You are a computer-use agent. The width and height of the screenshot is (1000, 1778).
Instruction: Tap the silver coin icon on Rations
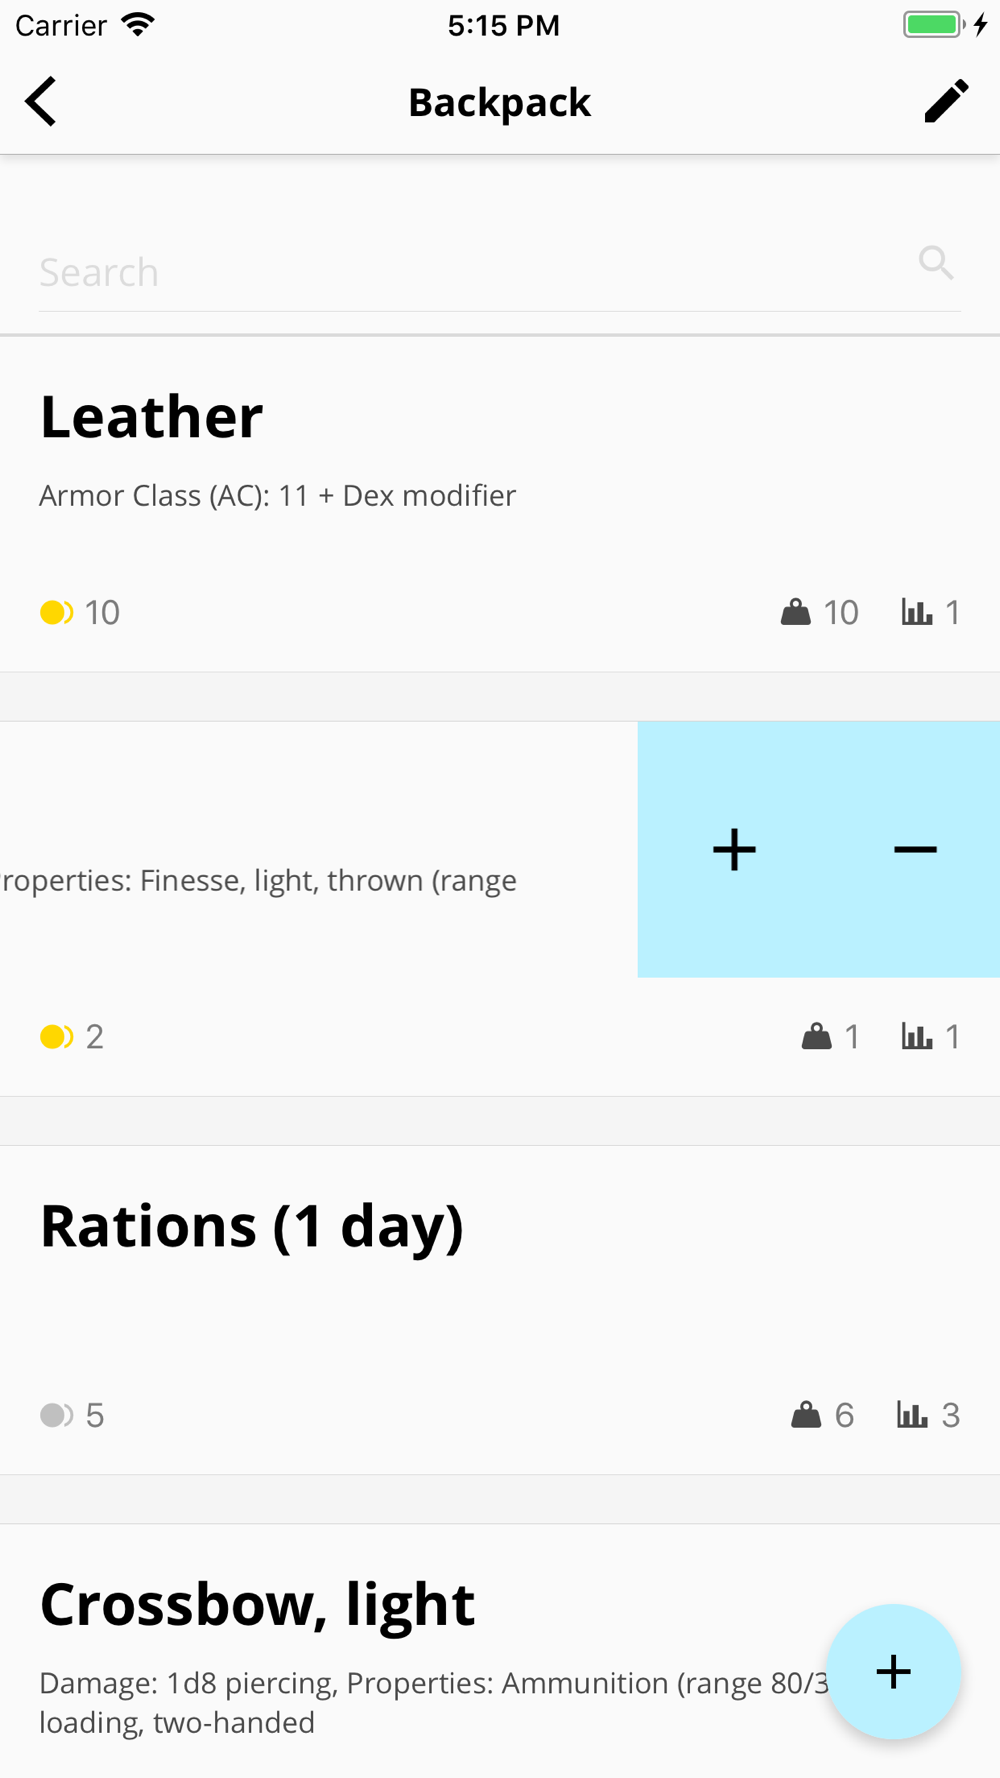[56, 1415]
